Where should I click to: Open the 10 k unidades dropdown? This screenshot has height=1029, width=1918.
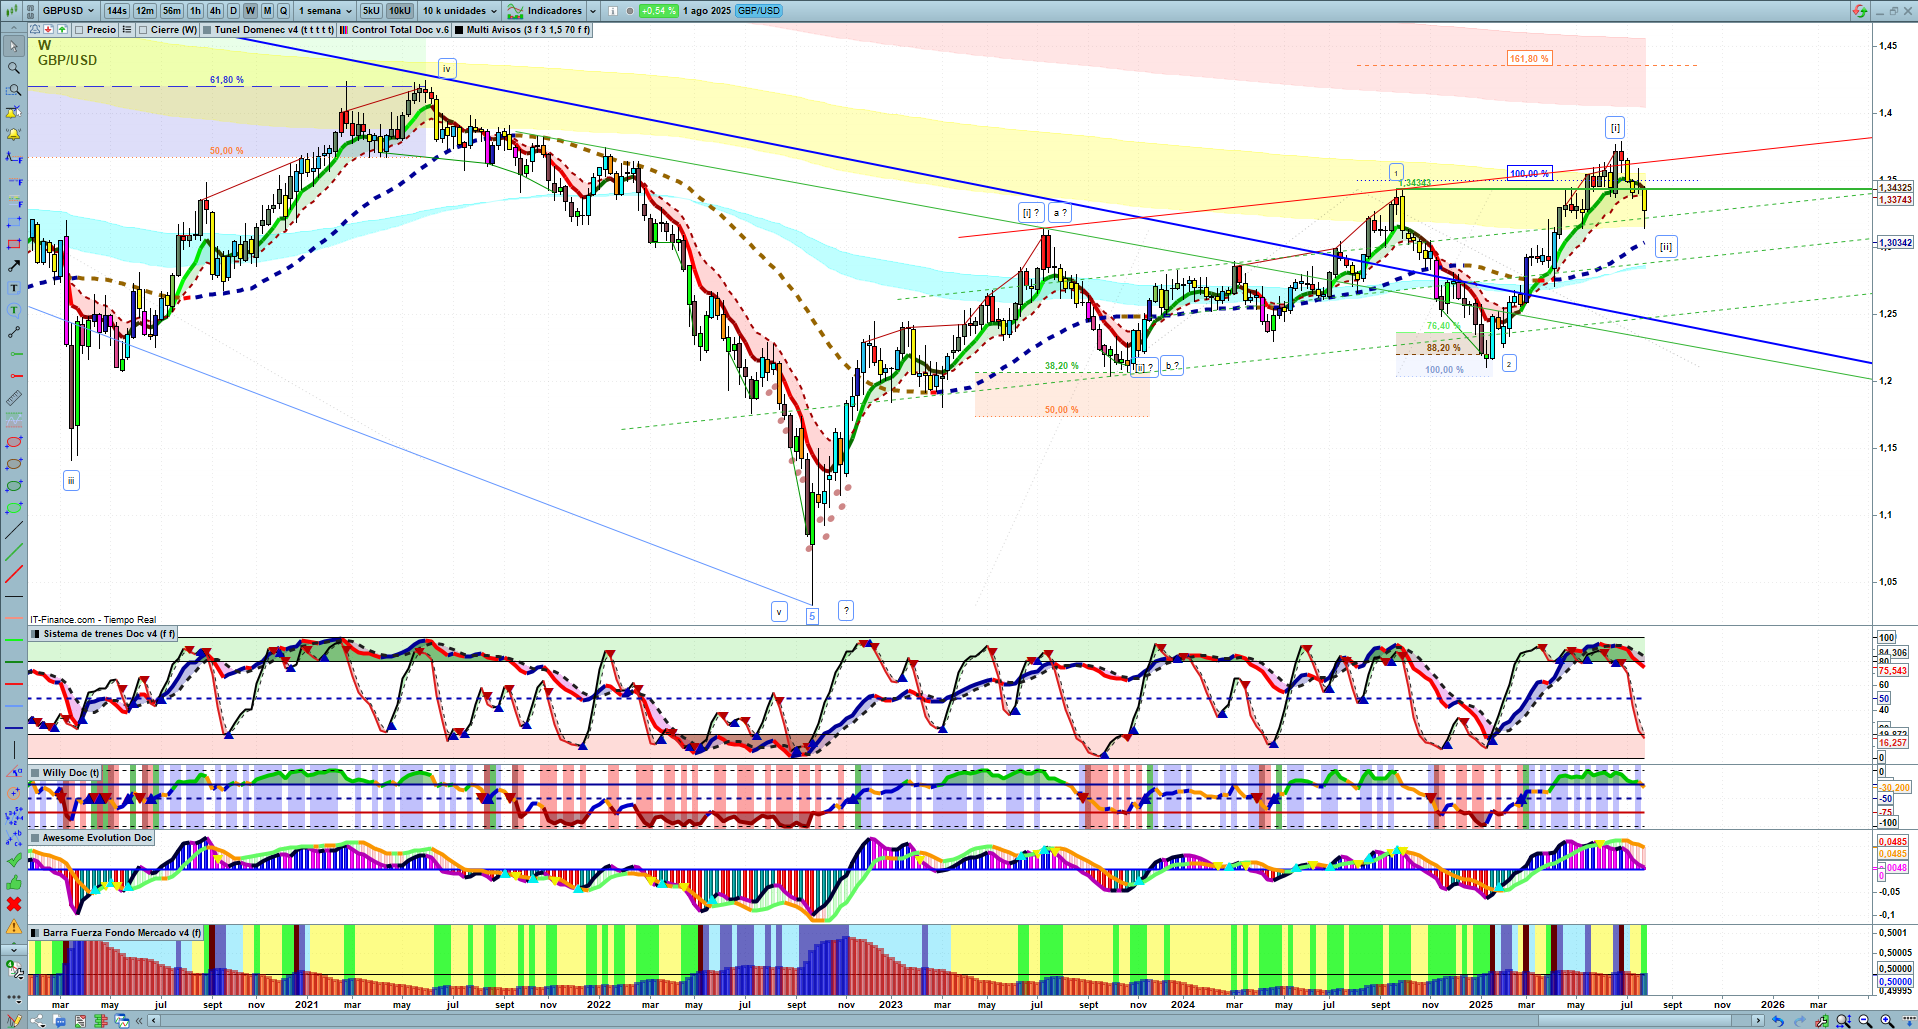pyautogui.click(x=459, y=11)
